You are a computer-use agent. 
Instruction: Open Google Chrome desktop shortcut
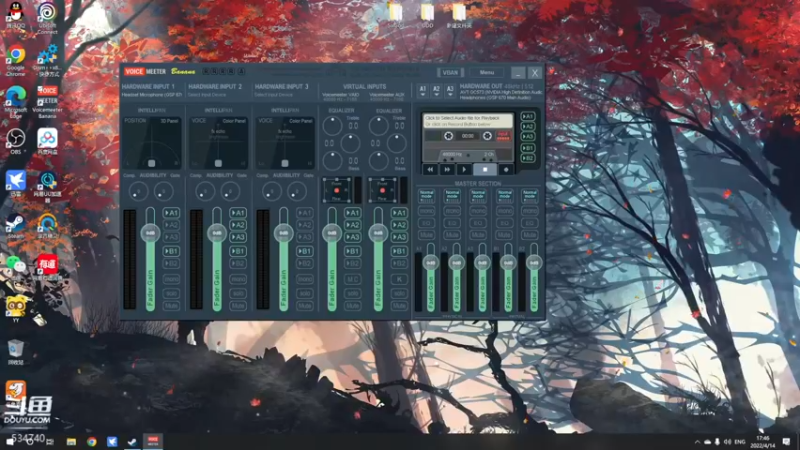click(16, 61)
